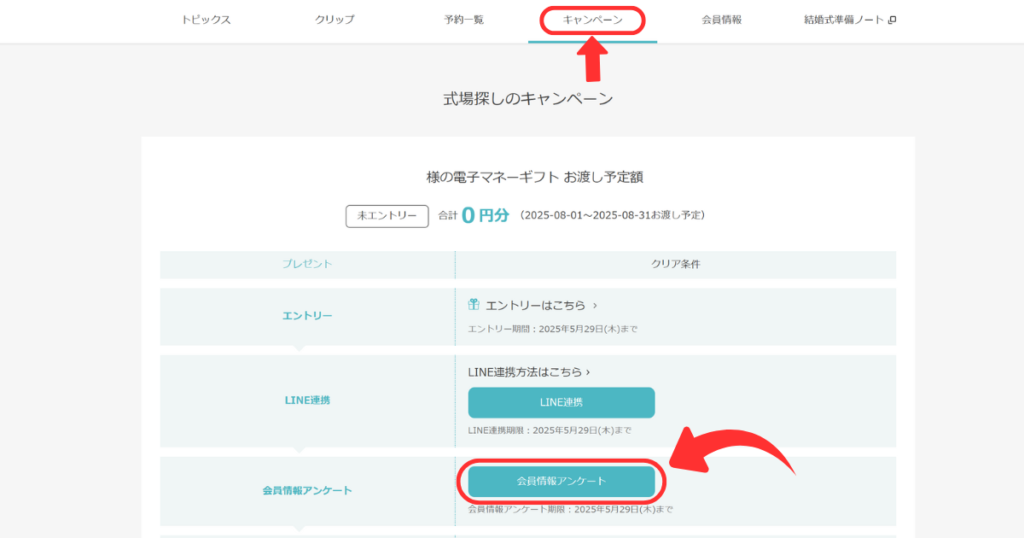The height and width of the screenshot is (538, 1024).
Task: Select the キャンペーン tab
Action: click(x=593, y=20)
